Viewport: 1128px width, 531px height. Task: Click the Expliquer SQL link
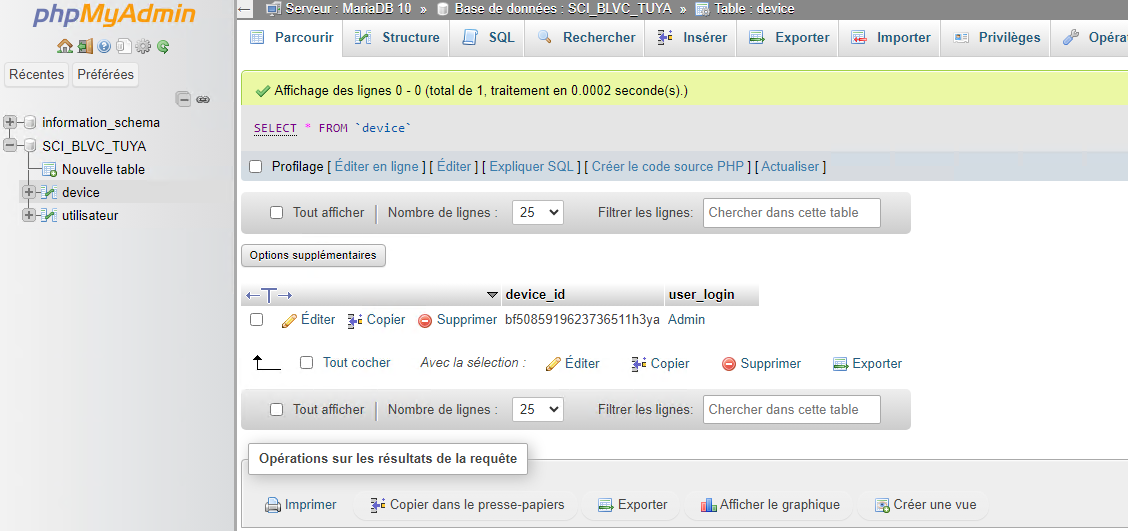[531, 167]
